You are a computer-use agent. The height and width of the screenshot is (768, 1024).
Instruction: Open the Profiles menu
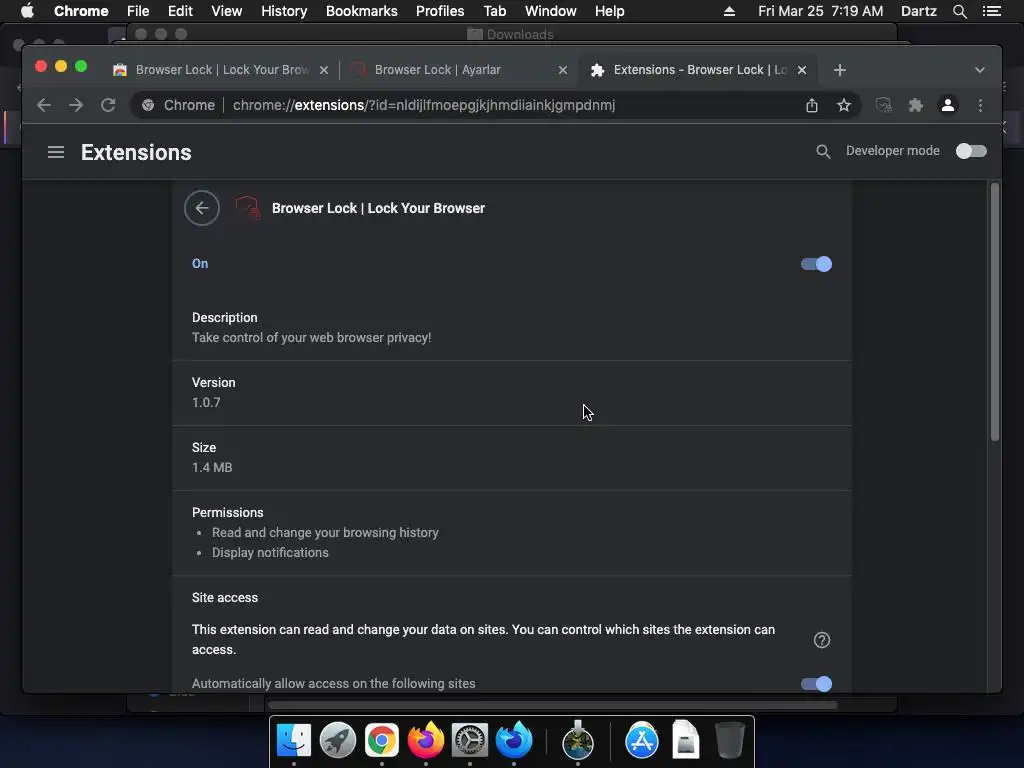[440, 11]
